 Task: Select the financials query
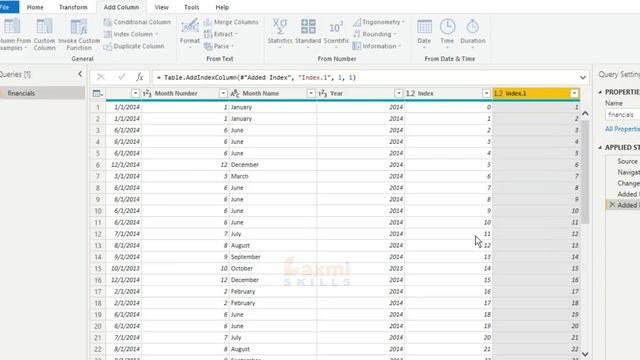(x=42, y=93)
